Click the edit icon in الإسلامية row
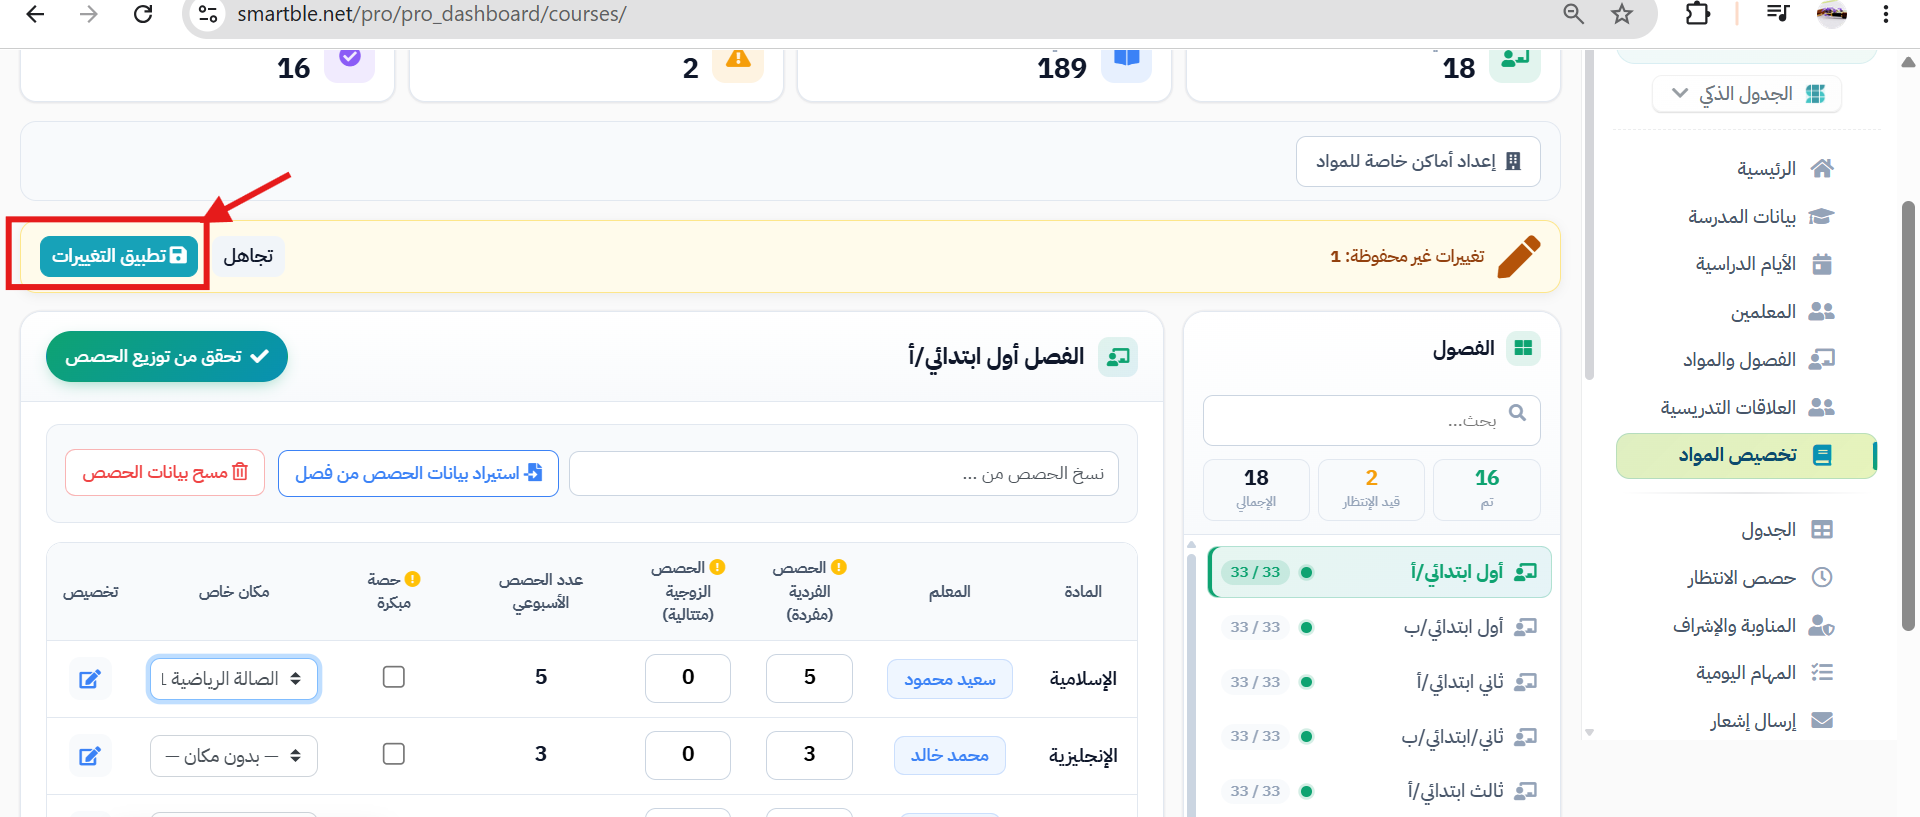This screenshot has width=1920, height=817. [x=90, y=679]
